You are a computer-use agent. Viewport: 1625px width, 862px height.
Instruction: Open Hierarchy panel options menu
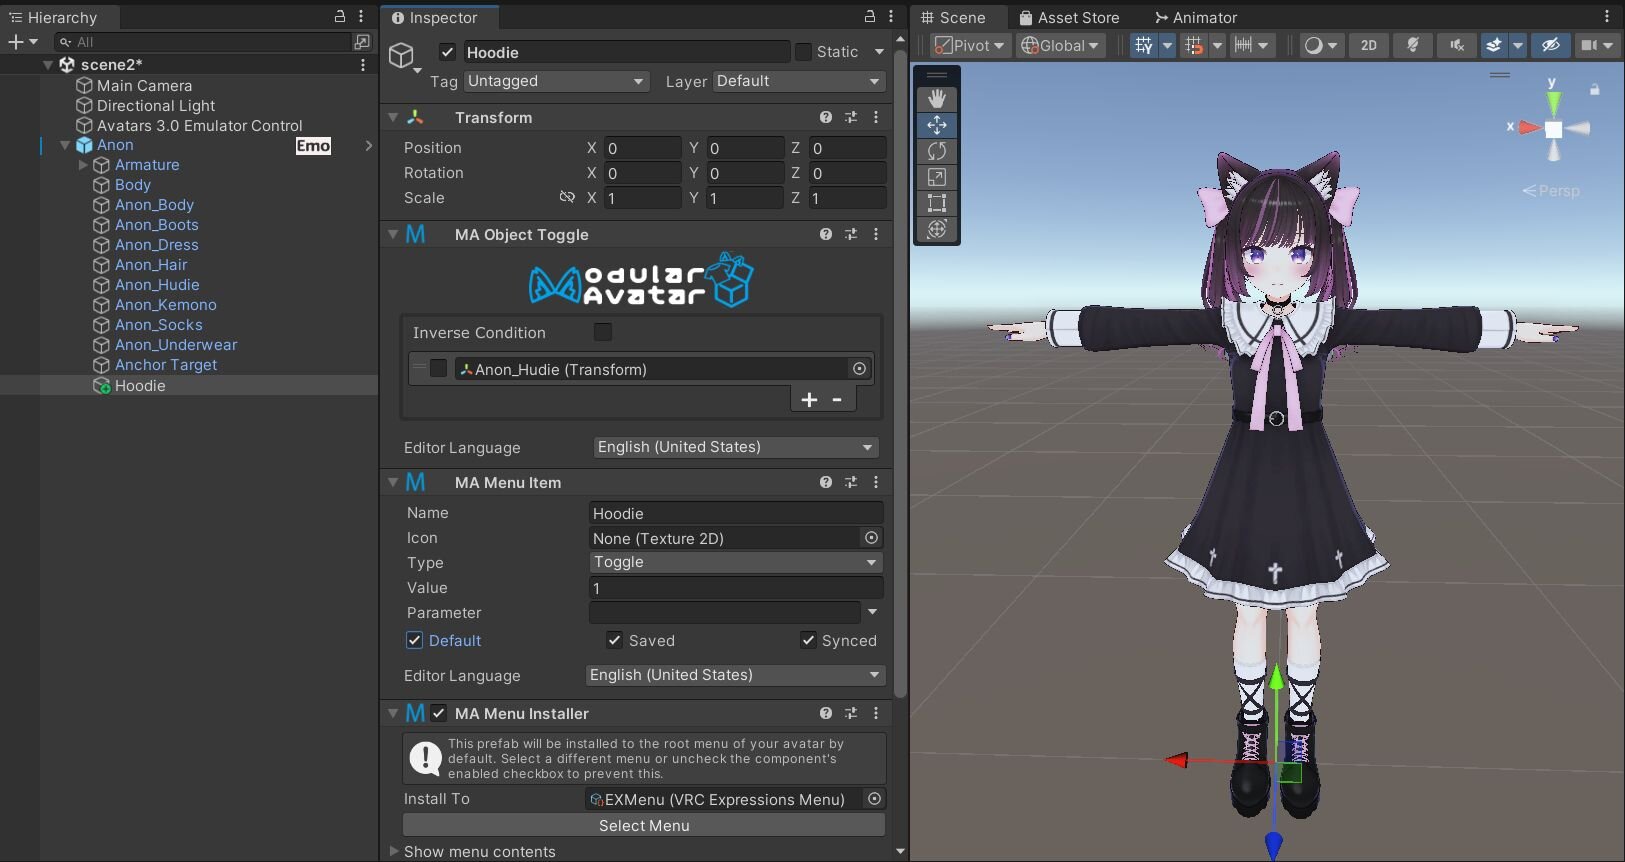pyautogui.click(x=361, y=16)
